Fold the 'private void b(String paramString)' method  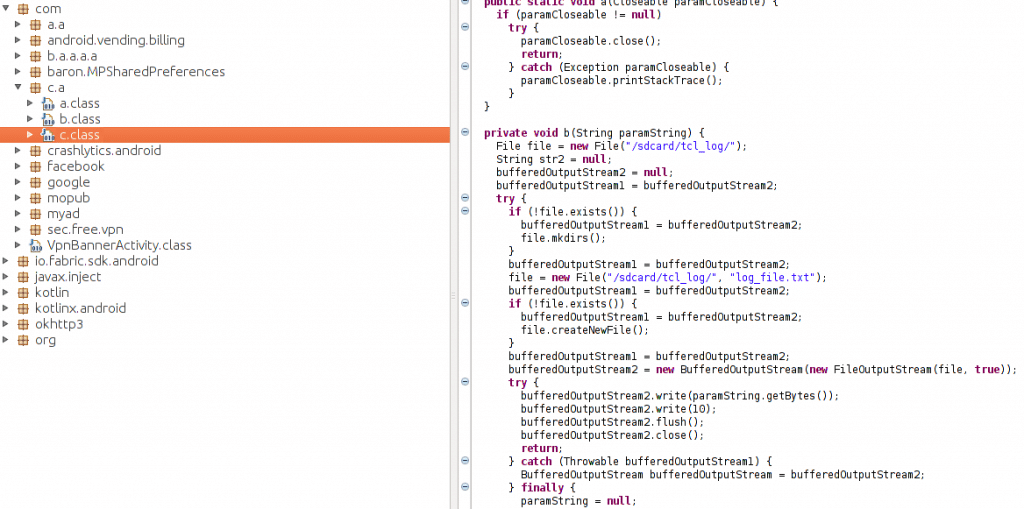click(x=465, y=132)
